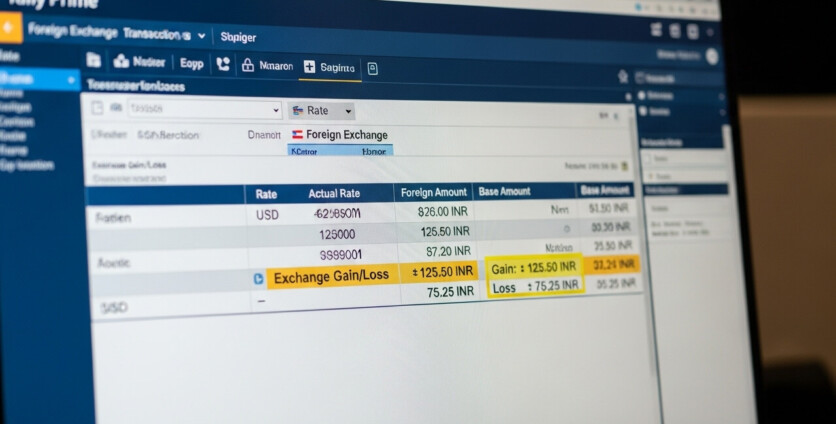Select the USD cell in Rate column
Image resolution: width=836 pixels, height=424 pixels.
click(x=267, y=215)
